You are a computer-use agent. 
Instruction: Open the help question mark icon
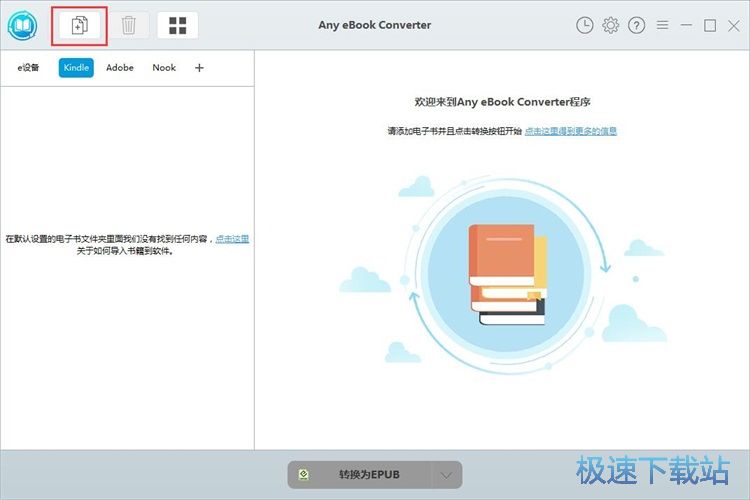(637, 26)
